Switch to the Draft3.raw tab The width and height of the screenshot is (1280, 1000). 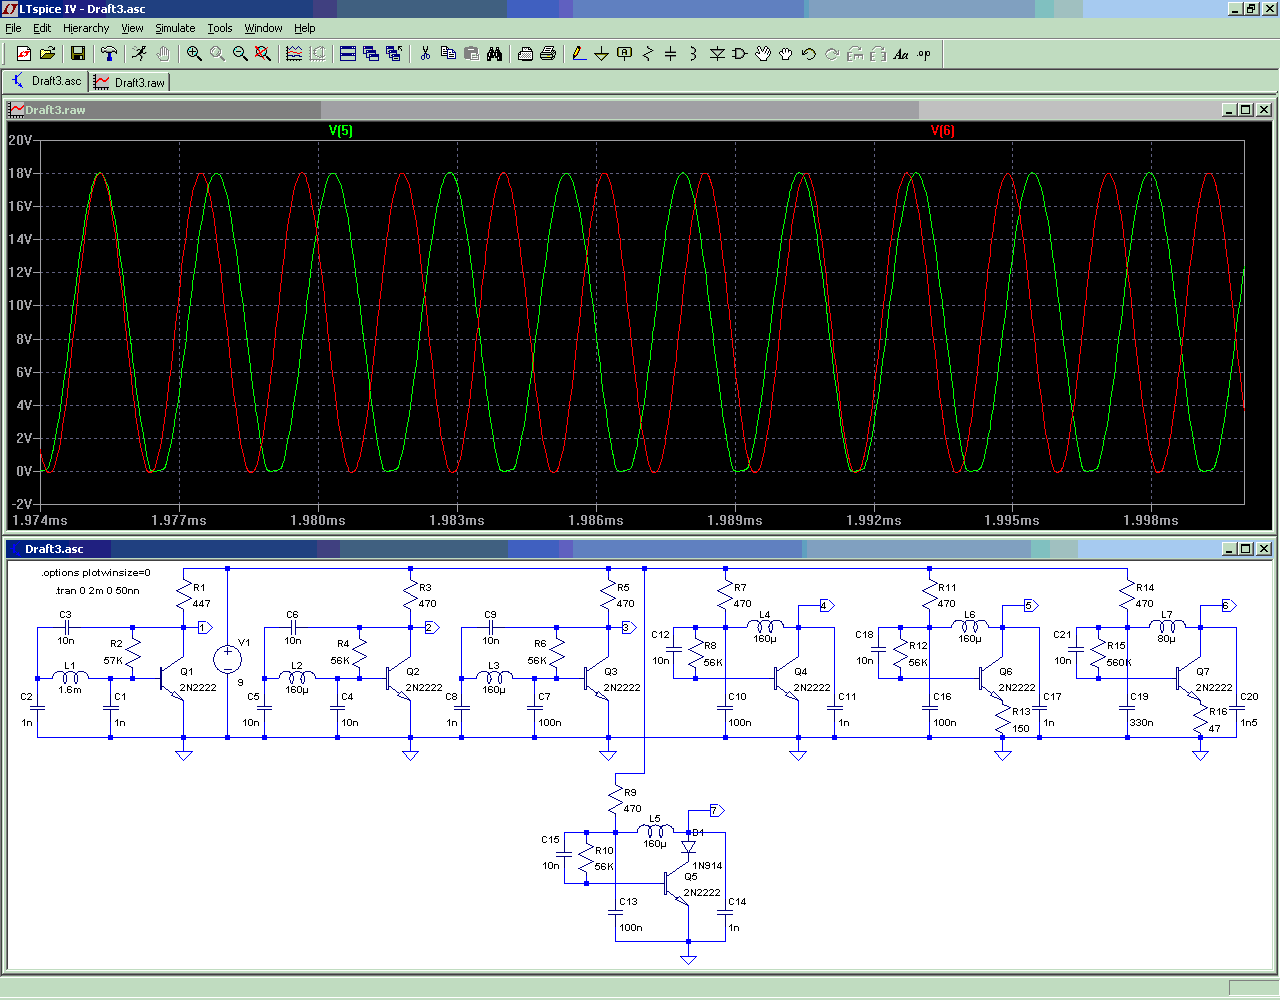[x=130, y=82]
